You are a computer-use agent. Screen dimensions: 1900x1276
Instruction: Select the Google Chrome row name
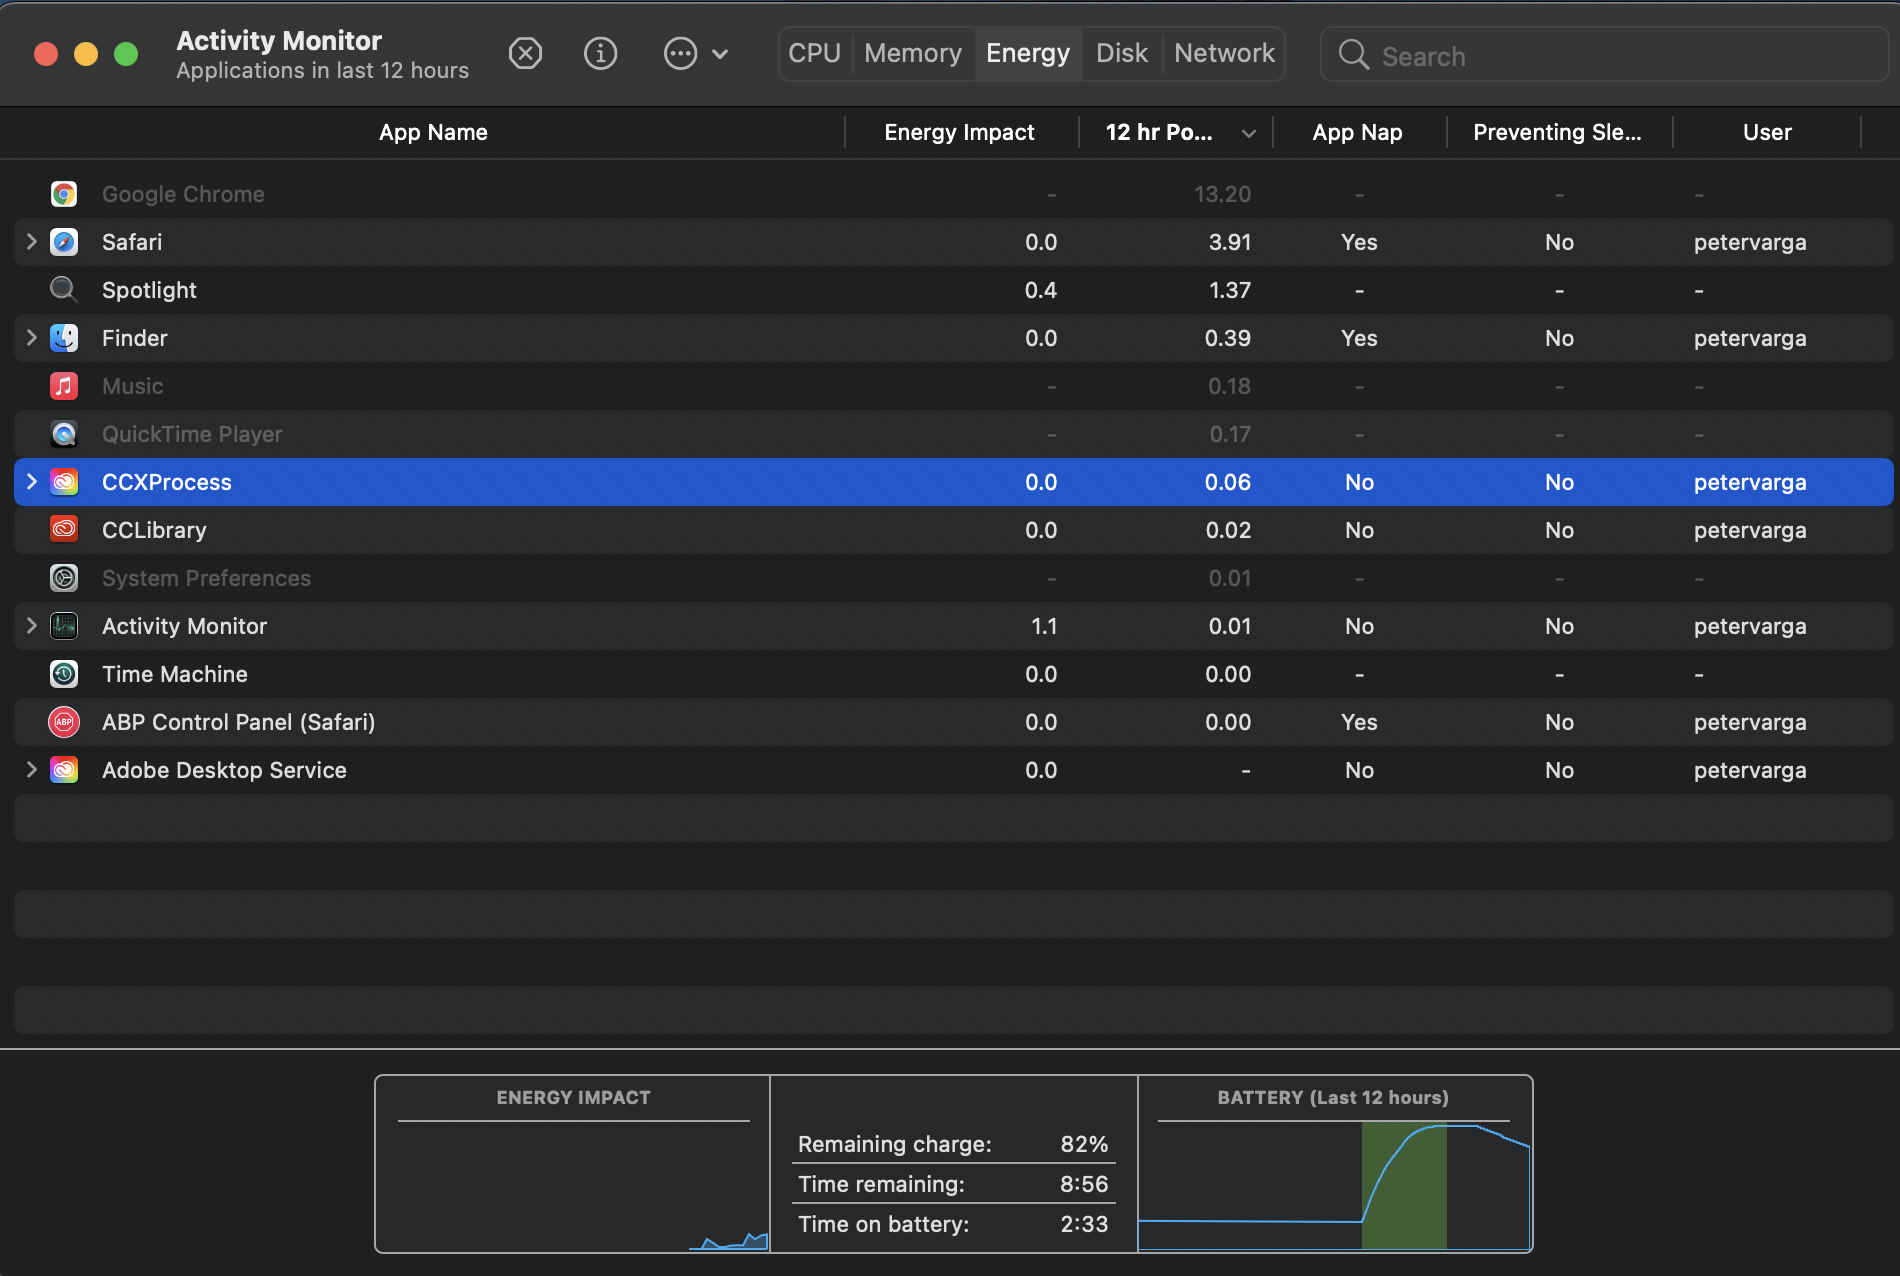(183, 194)
